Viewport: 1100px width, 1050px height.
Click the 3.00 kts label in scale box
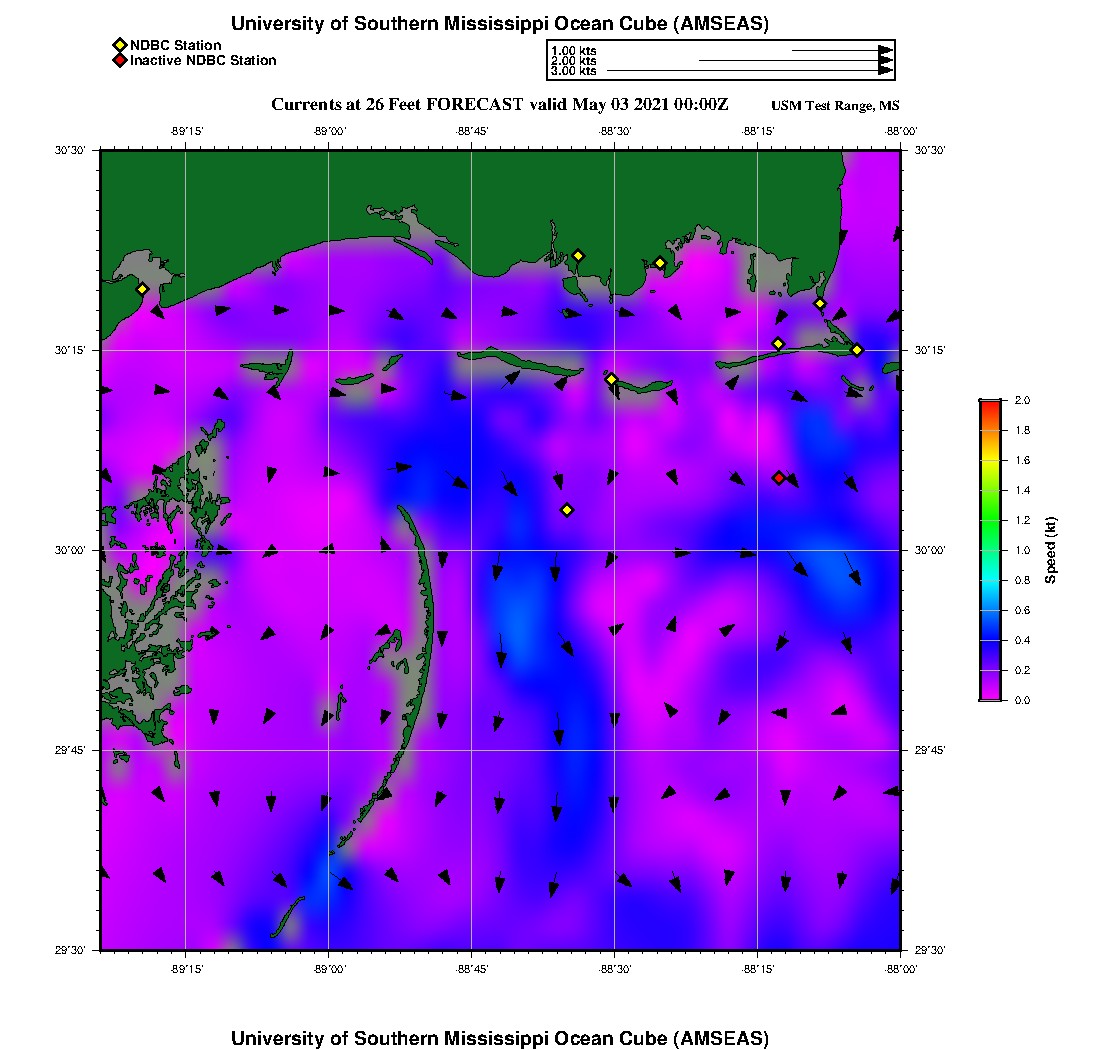click(x=574, y=71)
